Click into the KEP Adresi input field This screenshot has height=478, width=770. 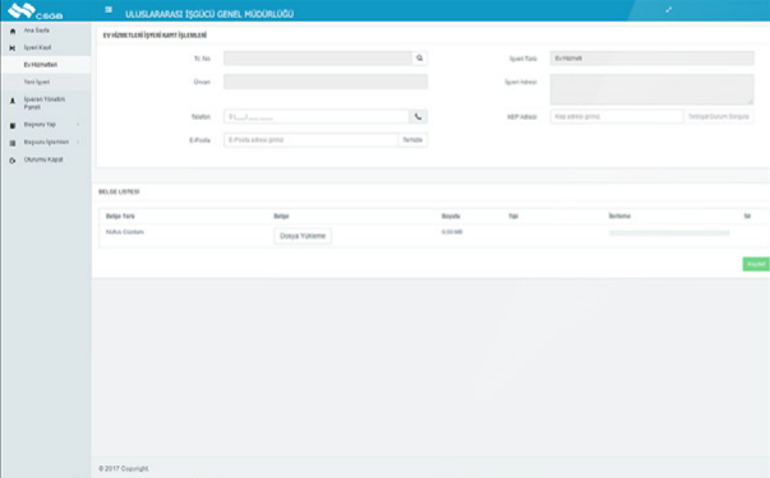[616, 117]
